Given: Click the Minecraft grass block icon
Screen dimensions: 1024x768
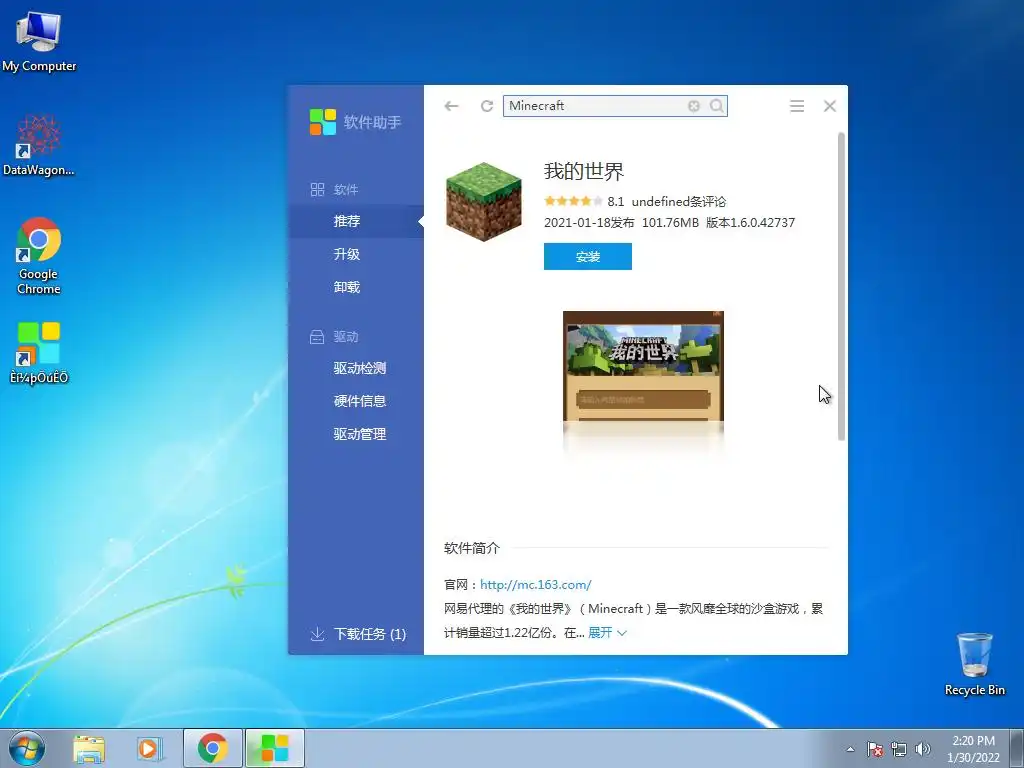Looking at the screenshot, I should (x=484, y=202).
